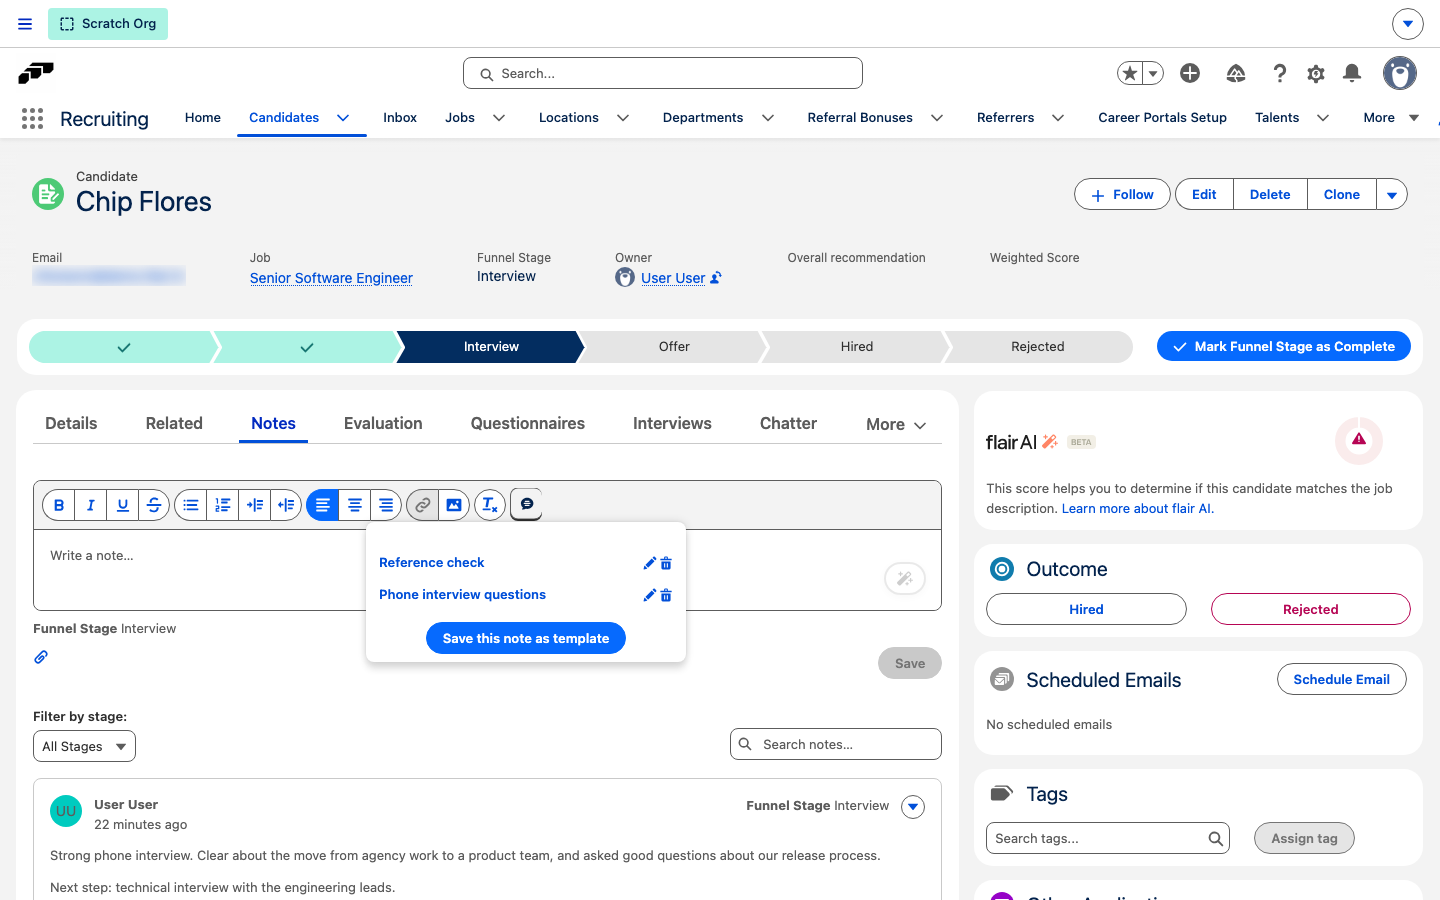This screenshot has width=1440, height=900.
Task: Open the Questionnaires tab
Action: point(528,424)
